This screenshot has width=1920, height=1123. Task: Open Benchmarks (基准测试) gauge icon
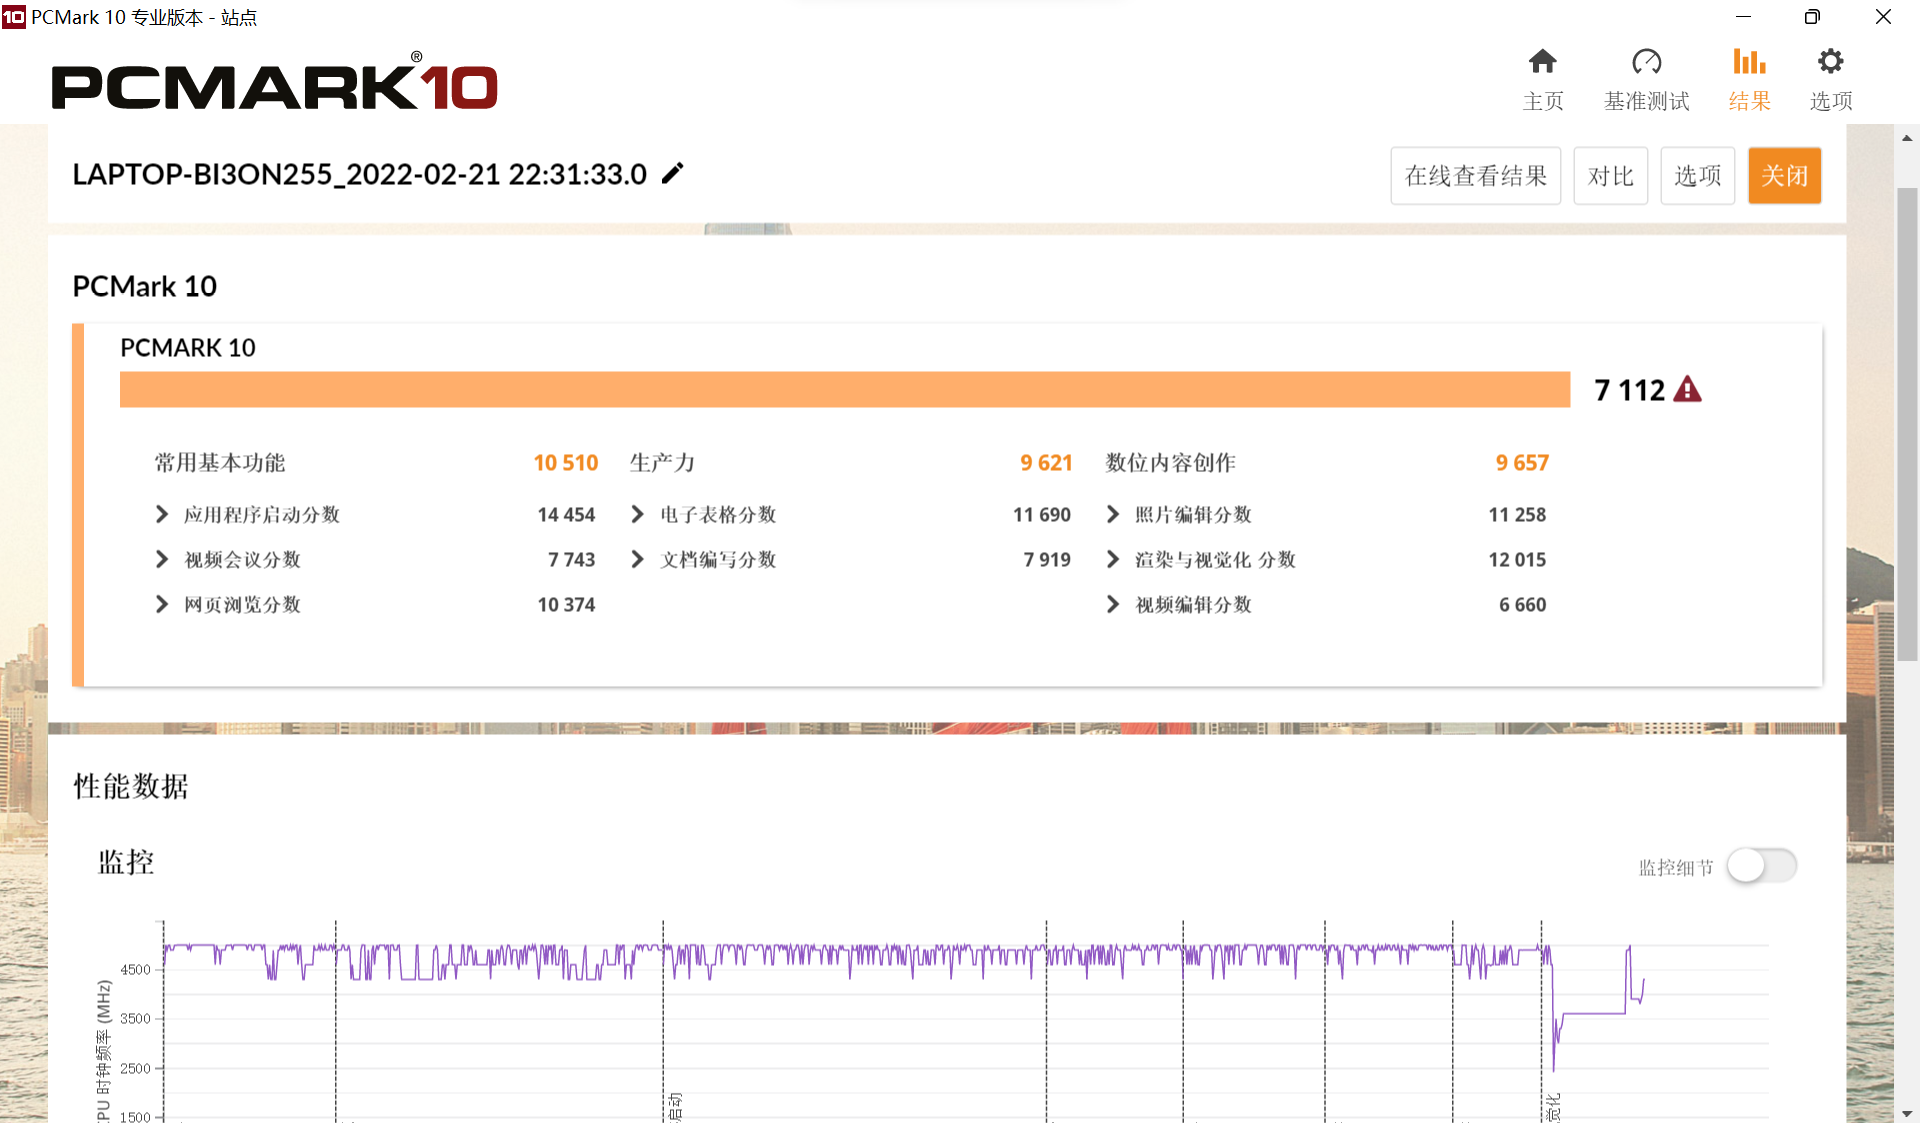(x=1646, y=62)
